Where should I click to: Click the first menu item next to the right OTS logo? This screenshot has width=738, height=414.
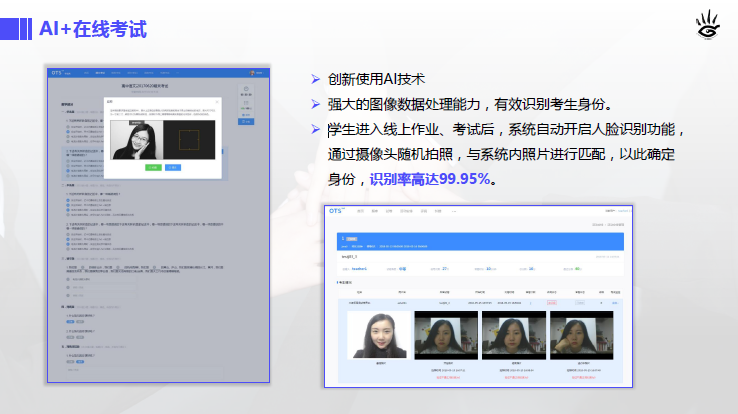pos(360,212)
